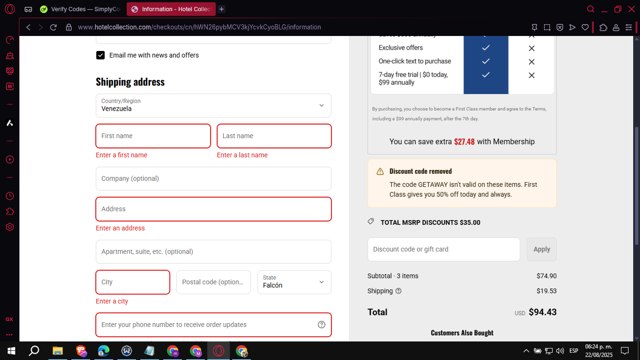Click the "Enter an address" error text
This screenshot has height=360, width=640.
(120, 228)
